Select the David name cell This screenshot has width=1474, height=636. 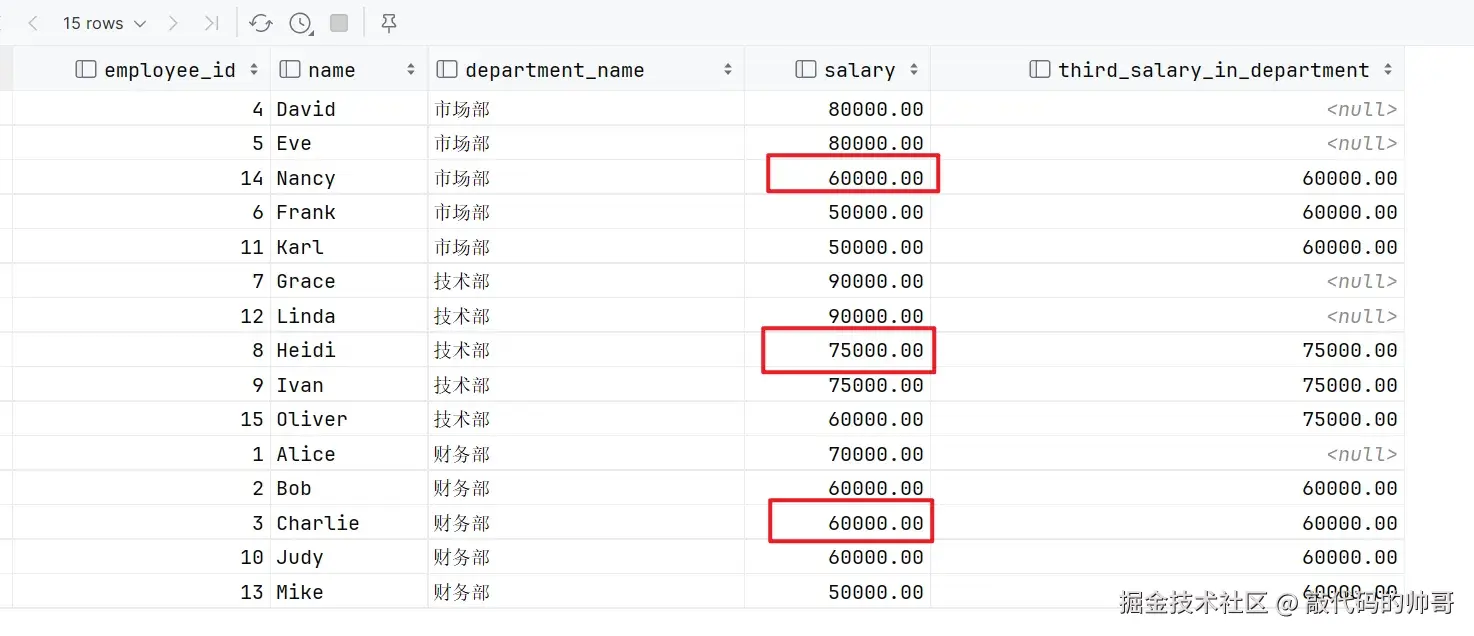[349, 109]
